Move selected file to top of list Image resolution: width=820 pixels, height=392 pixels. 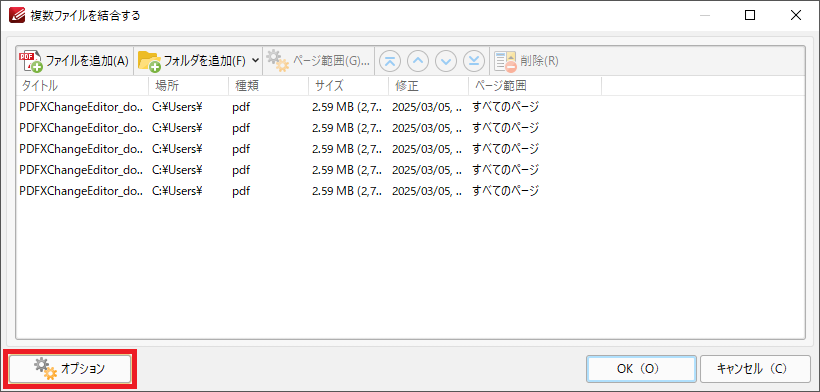tap(390, 61)
